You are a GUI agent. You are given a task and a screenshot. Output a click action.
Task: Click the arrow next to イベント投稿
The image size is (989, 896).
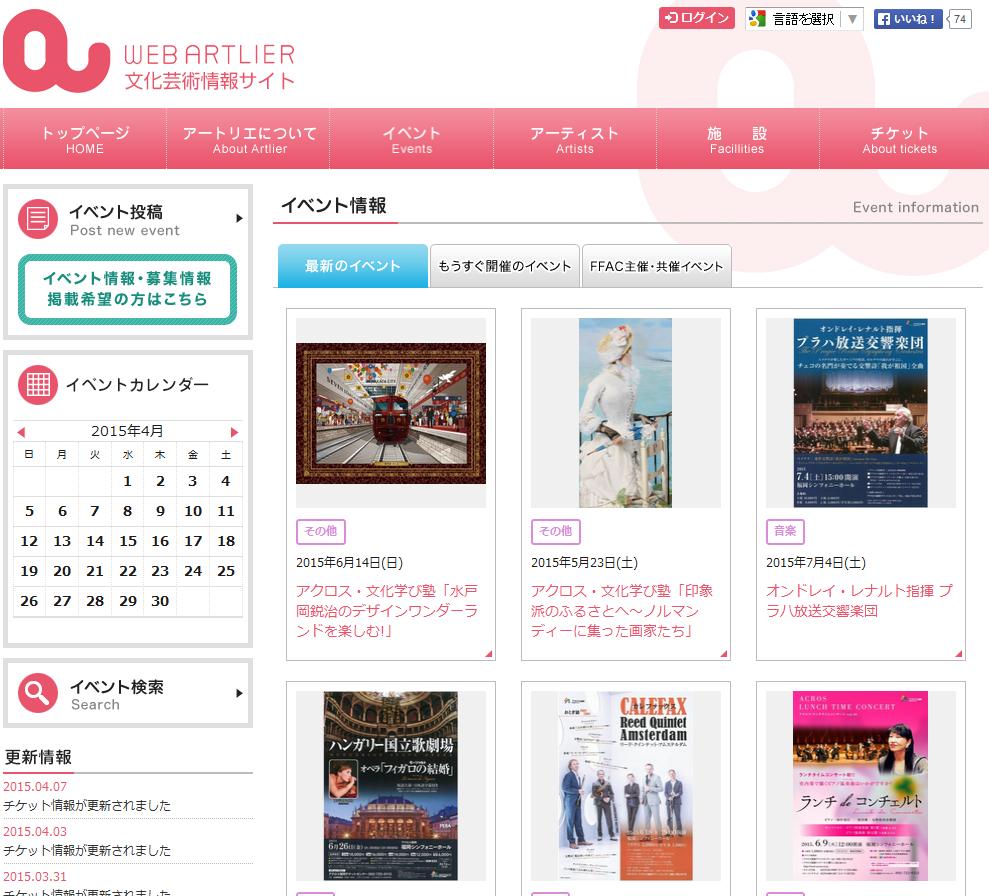click(239, 218)
